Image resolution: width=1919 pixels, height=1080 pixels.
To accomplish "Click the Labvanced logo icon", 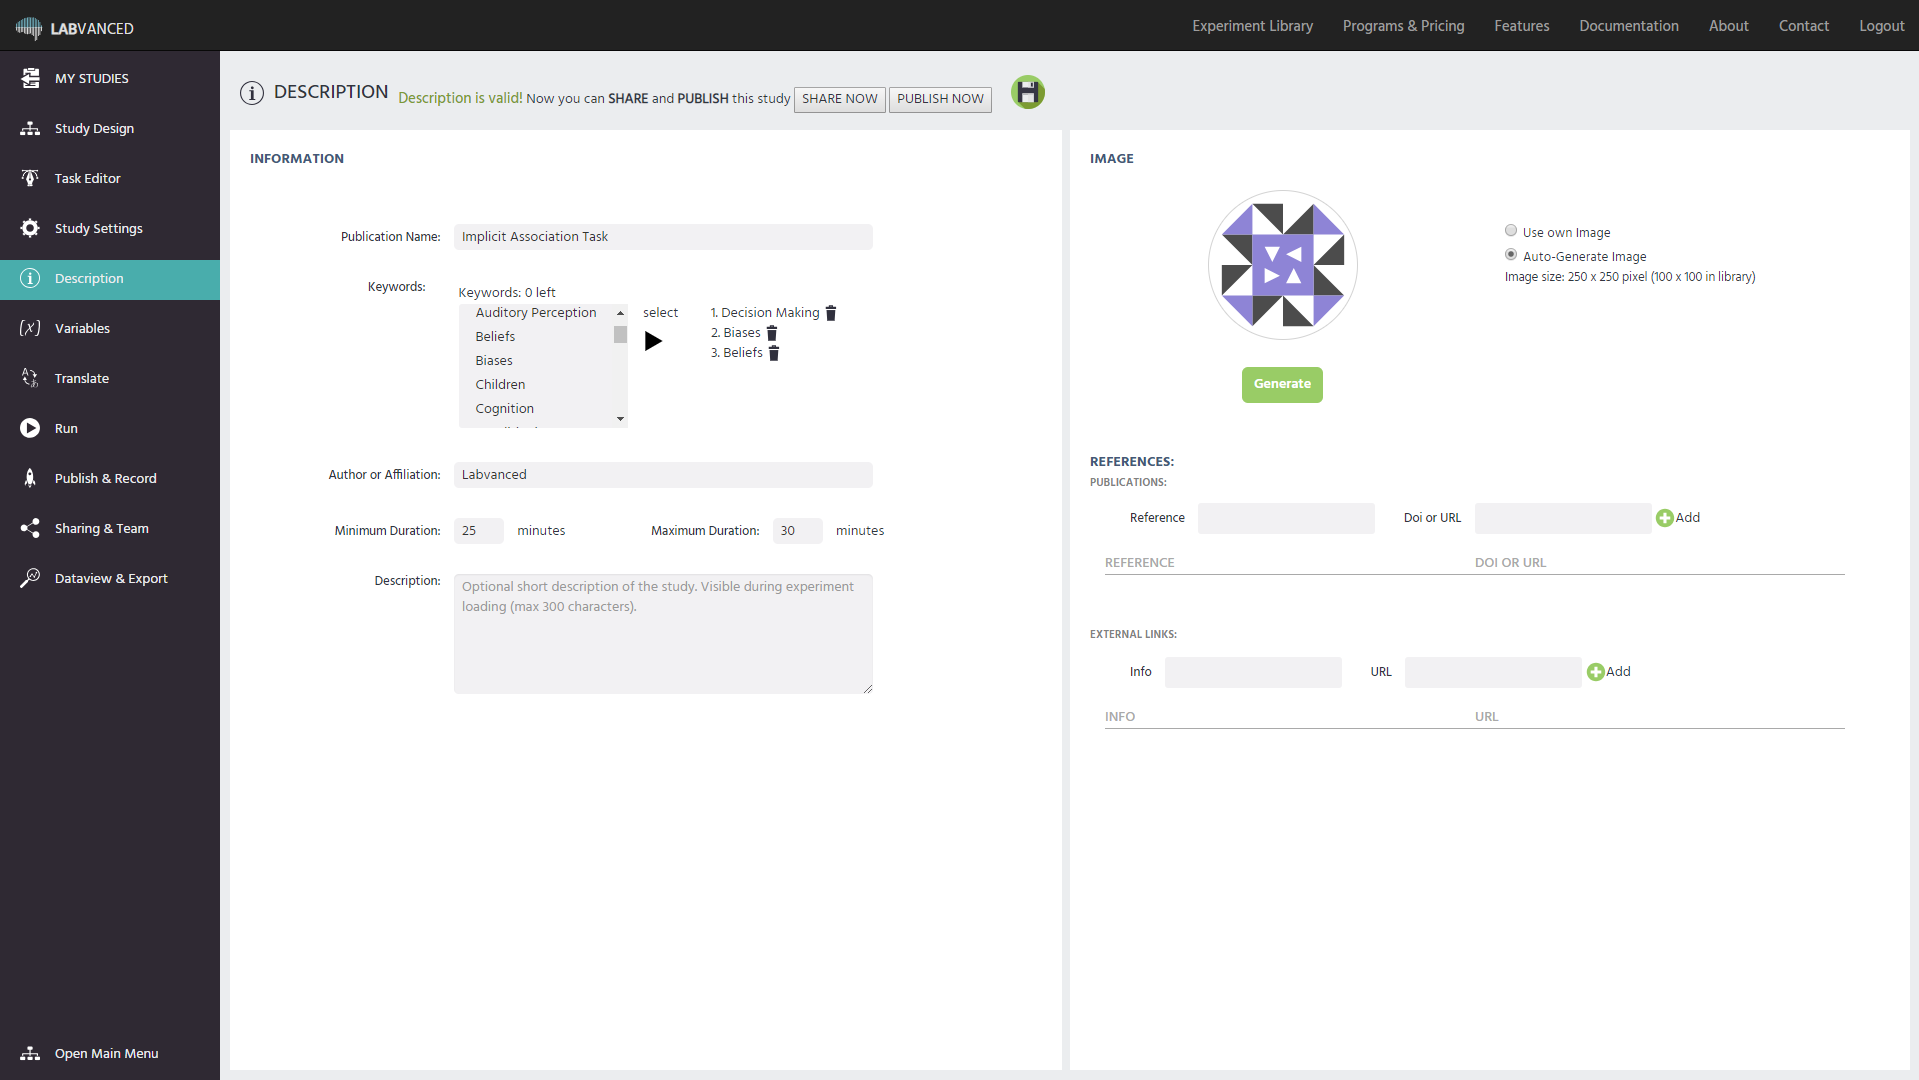I will pos(29,27).
